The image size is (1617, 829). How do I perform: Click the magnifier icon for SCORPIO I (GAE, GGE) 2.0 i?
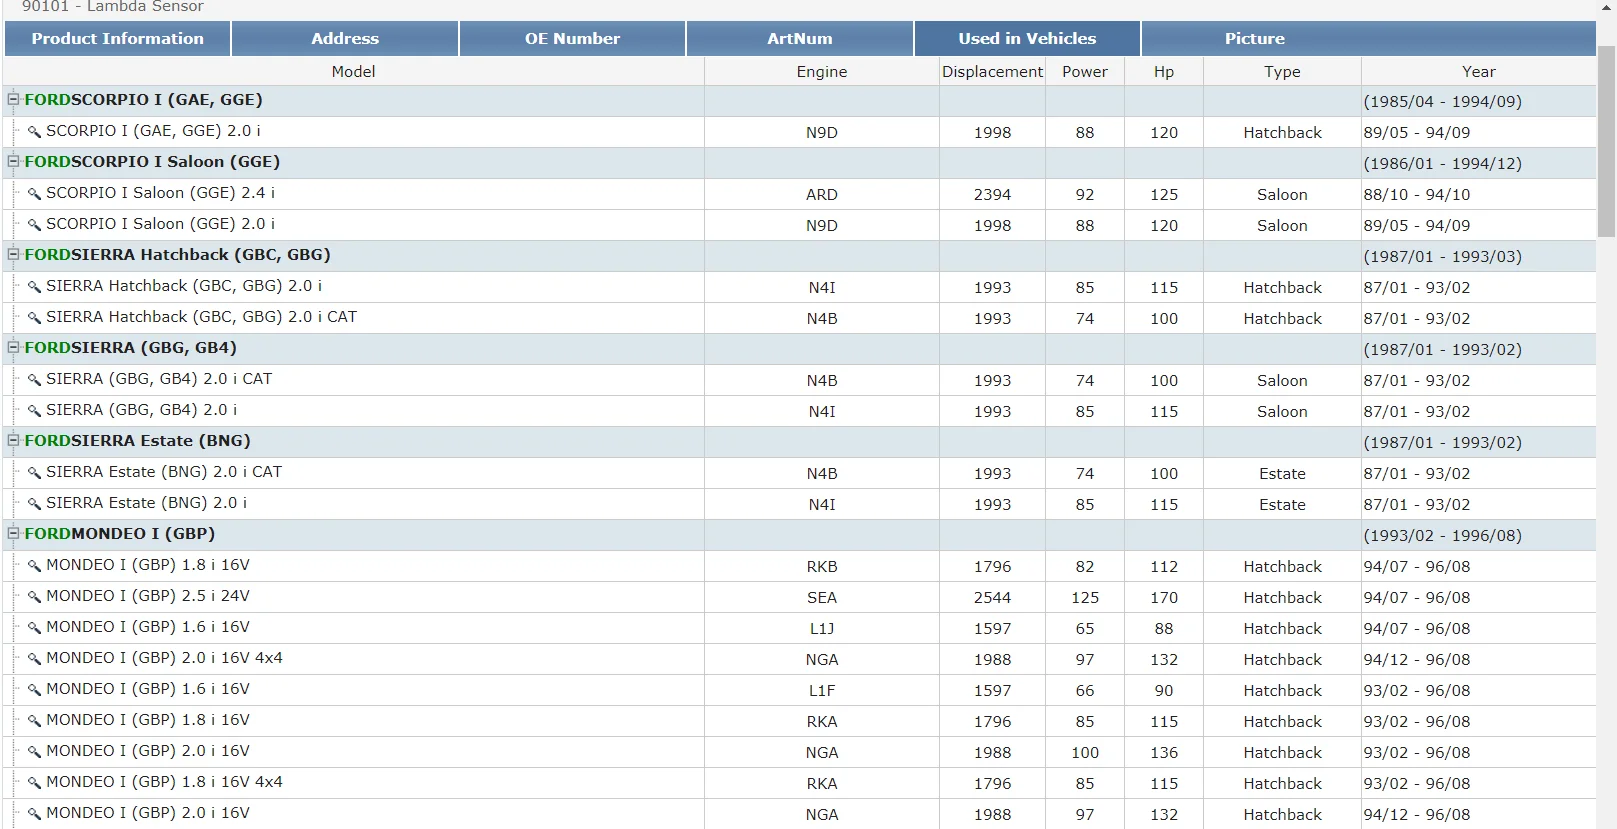[34, 132]
